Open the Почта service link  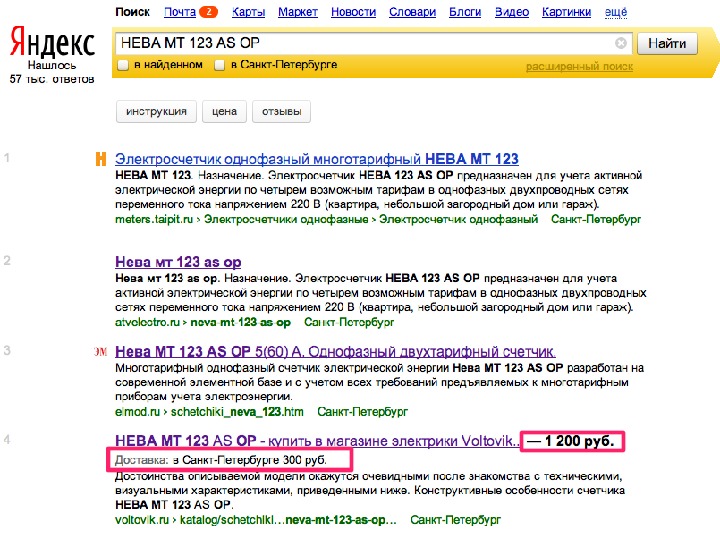click(x=180, y=12)
